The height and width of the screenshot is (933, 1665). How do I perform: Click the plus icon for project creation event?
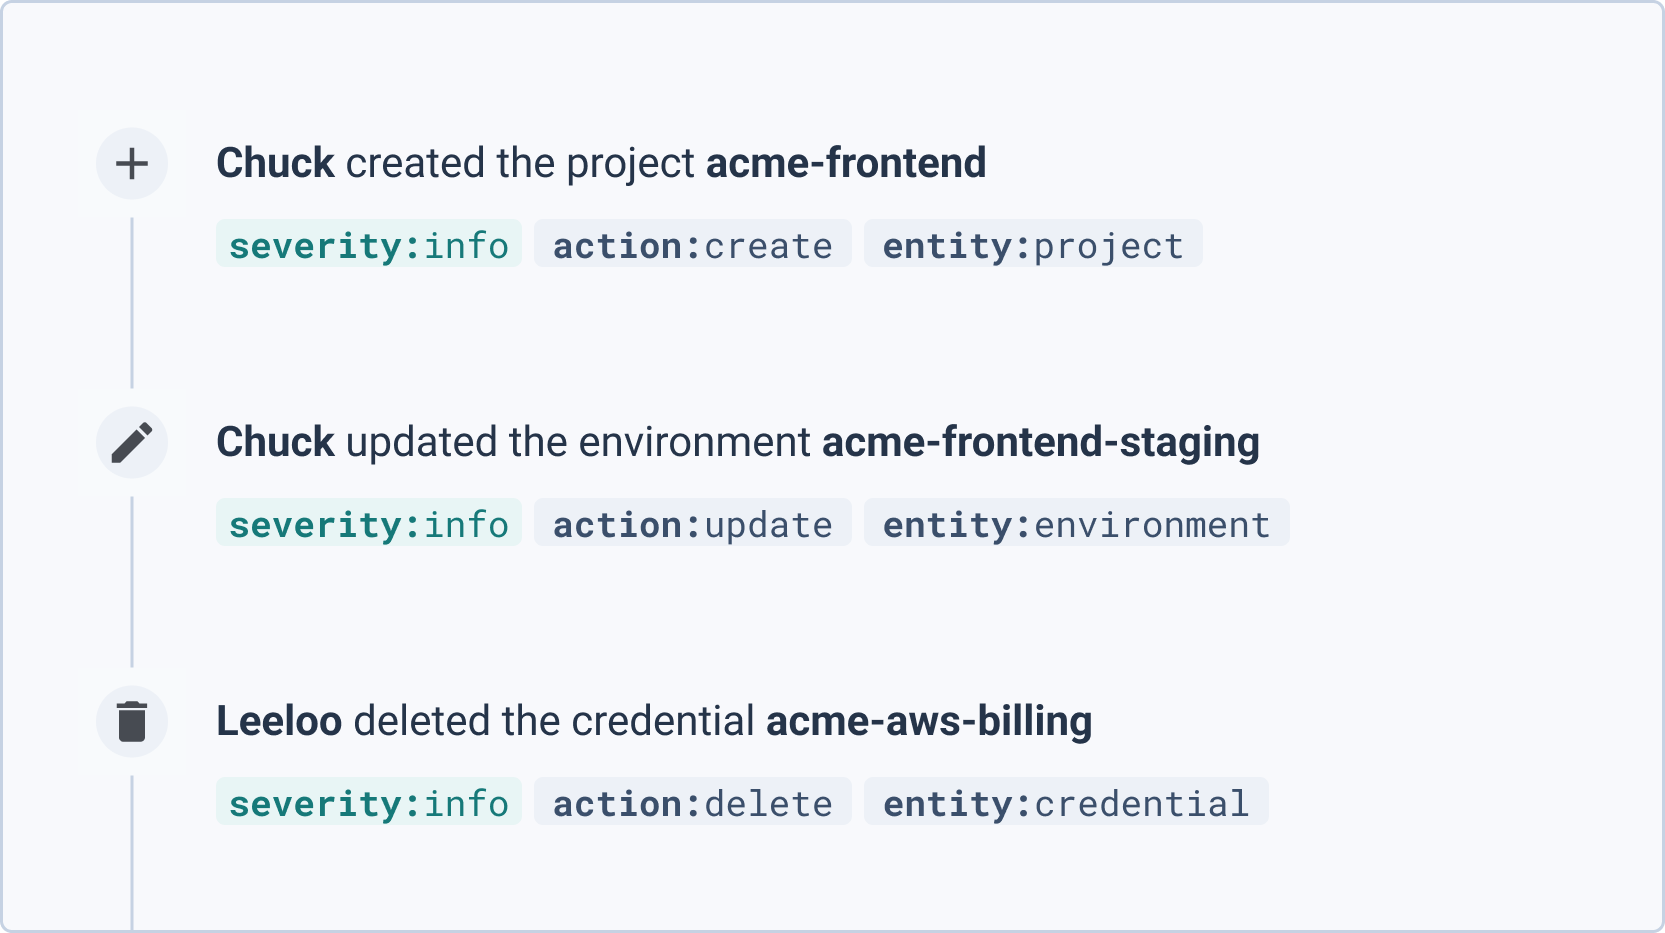[x=132, y=164]
